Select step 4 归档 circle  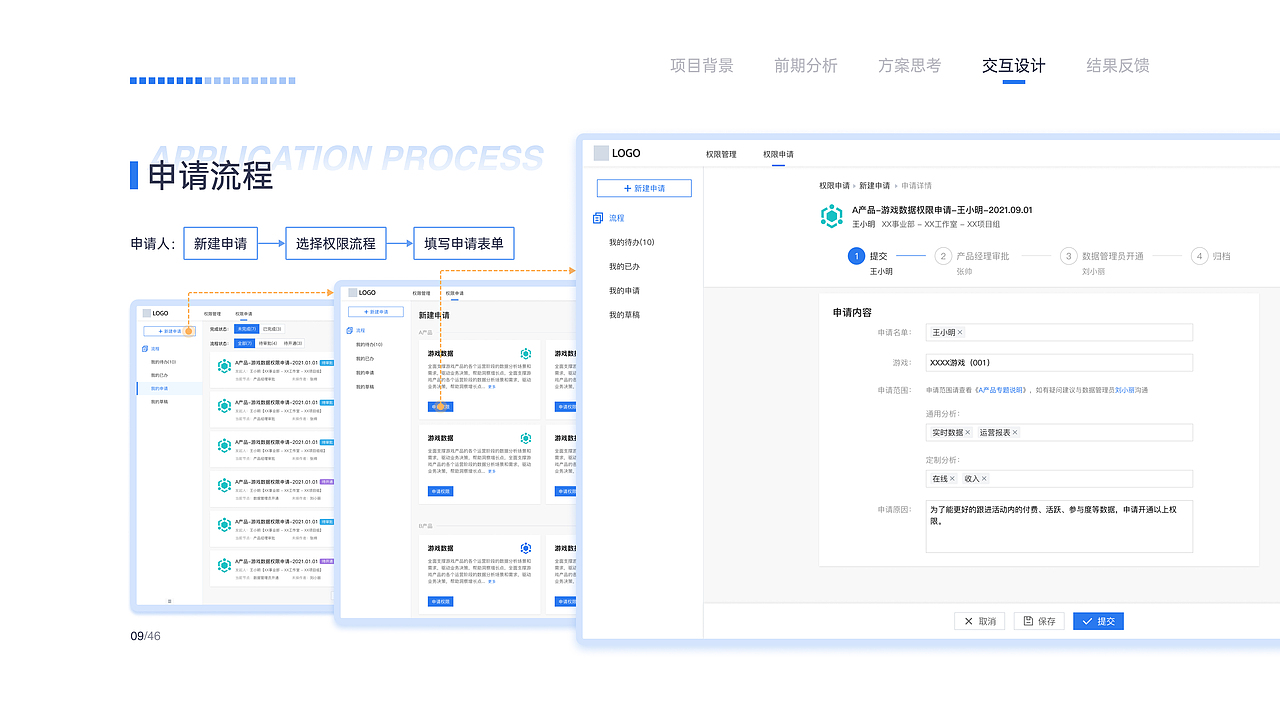1200,256
